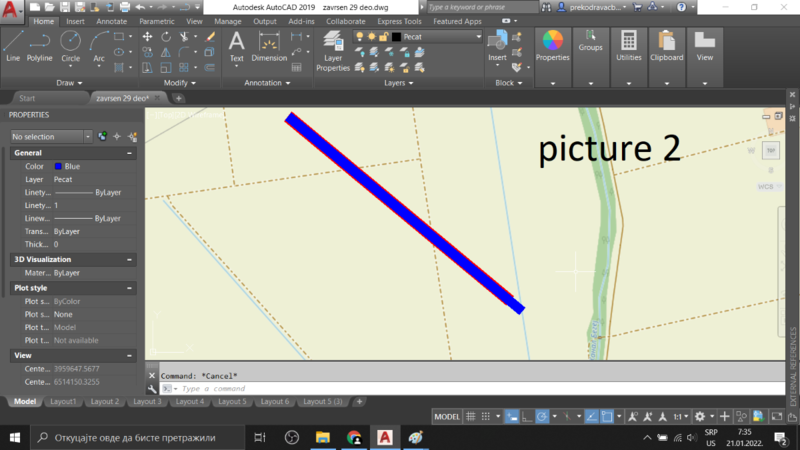Click the Blue color swatch property
This screenshot has width=800, height=450.
pyautogui.click(x=59, y=166)
